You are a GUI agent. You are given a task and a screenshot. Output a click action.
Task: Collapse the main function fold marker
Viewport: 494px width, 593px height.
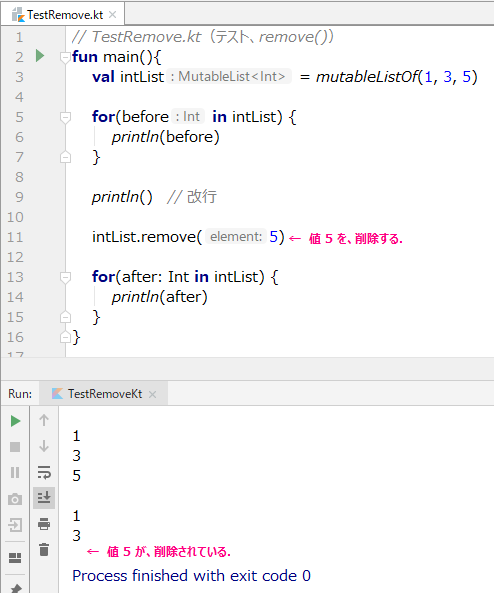(x=65, y=57)
